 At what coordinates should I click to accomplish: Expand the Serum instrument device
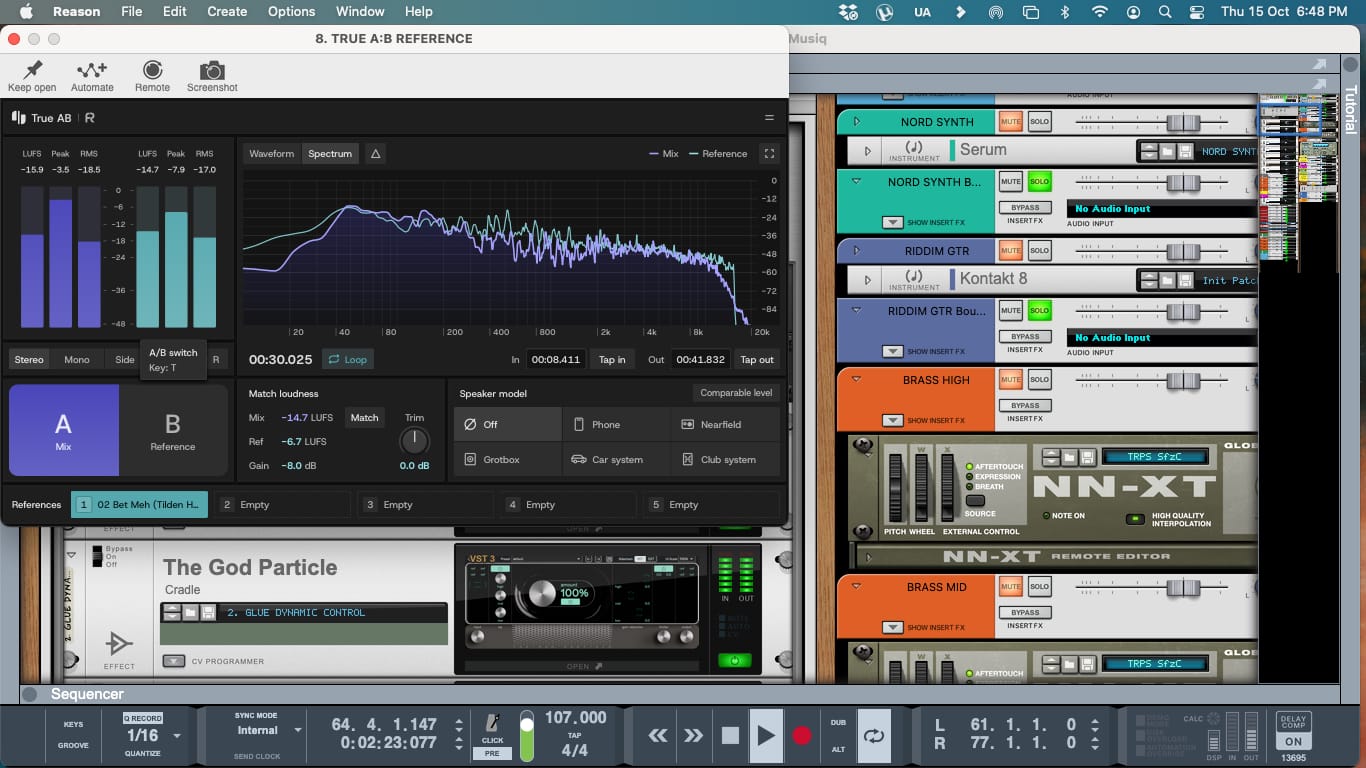(867, 151)
